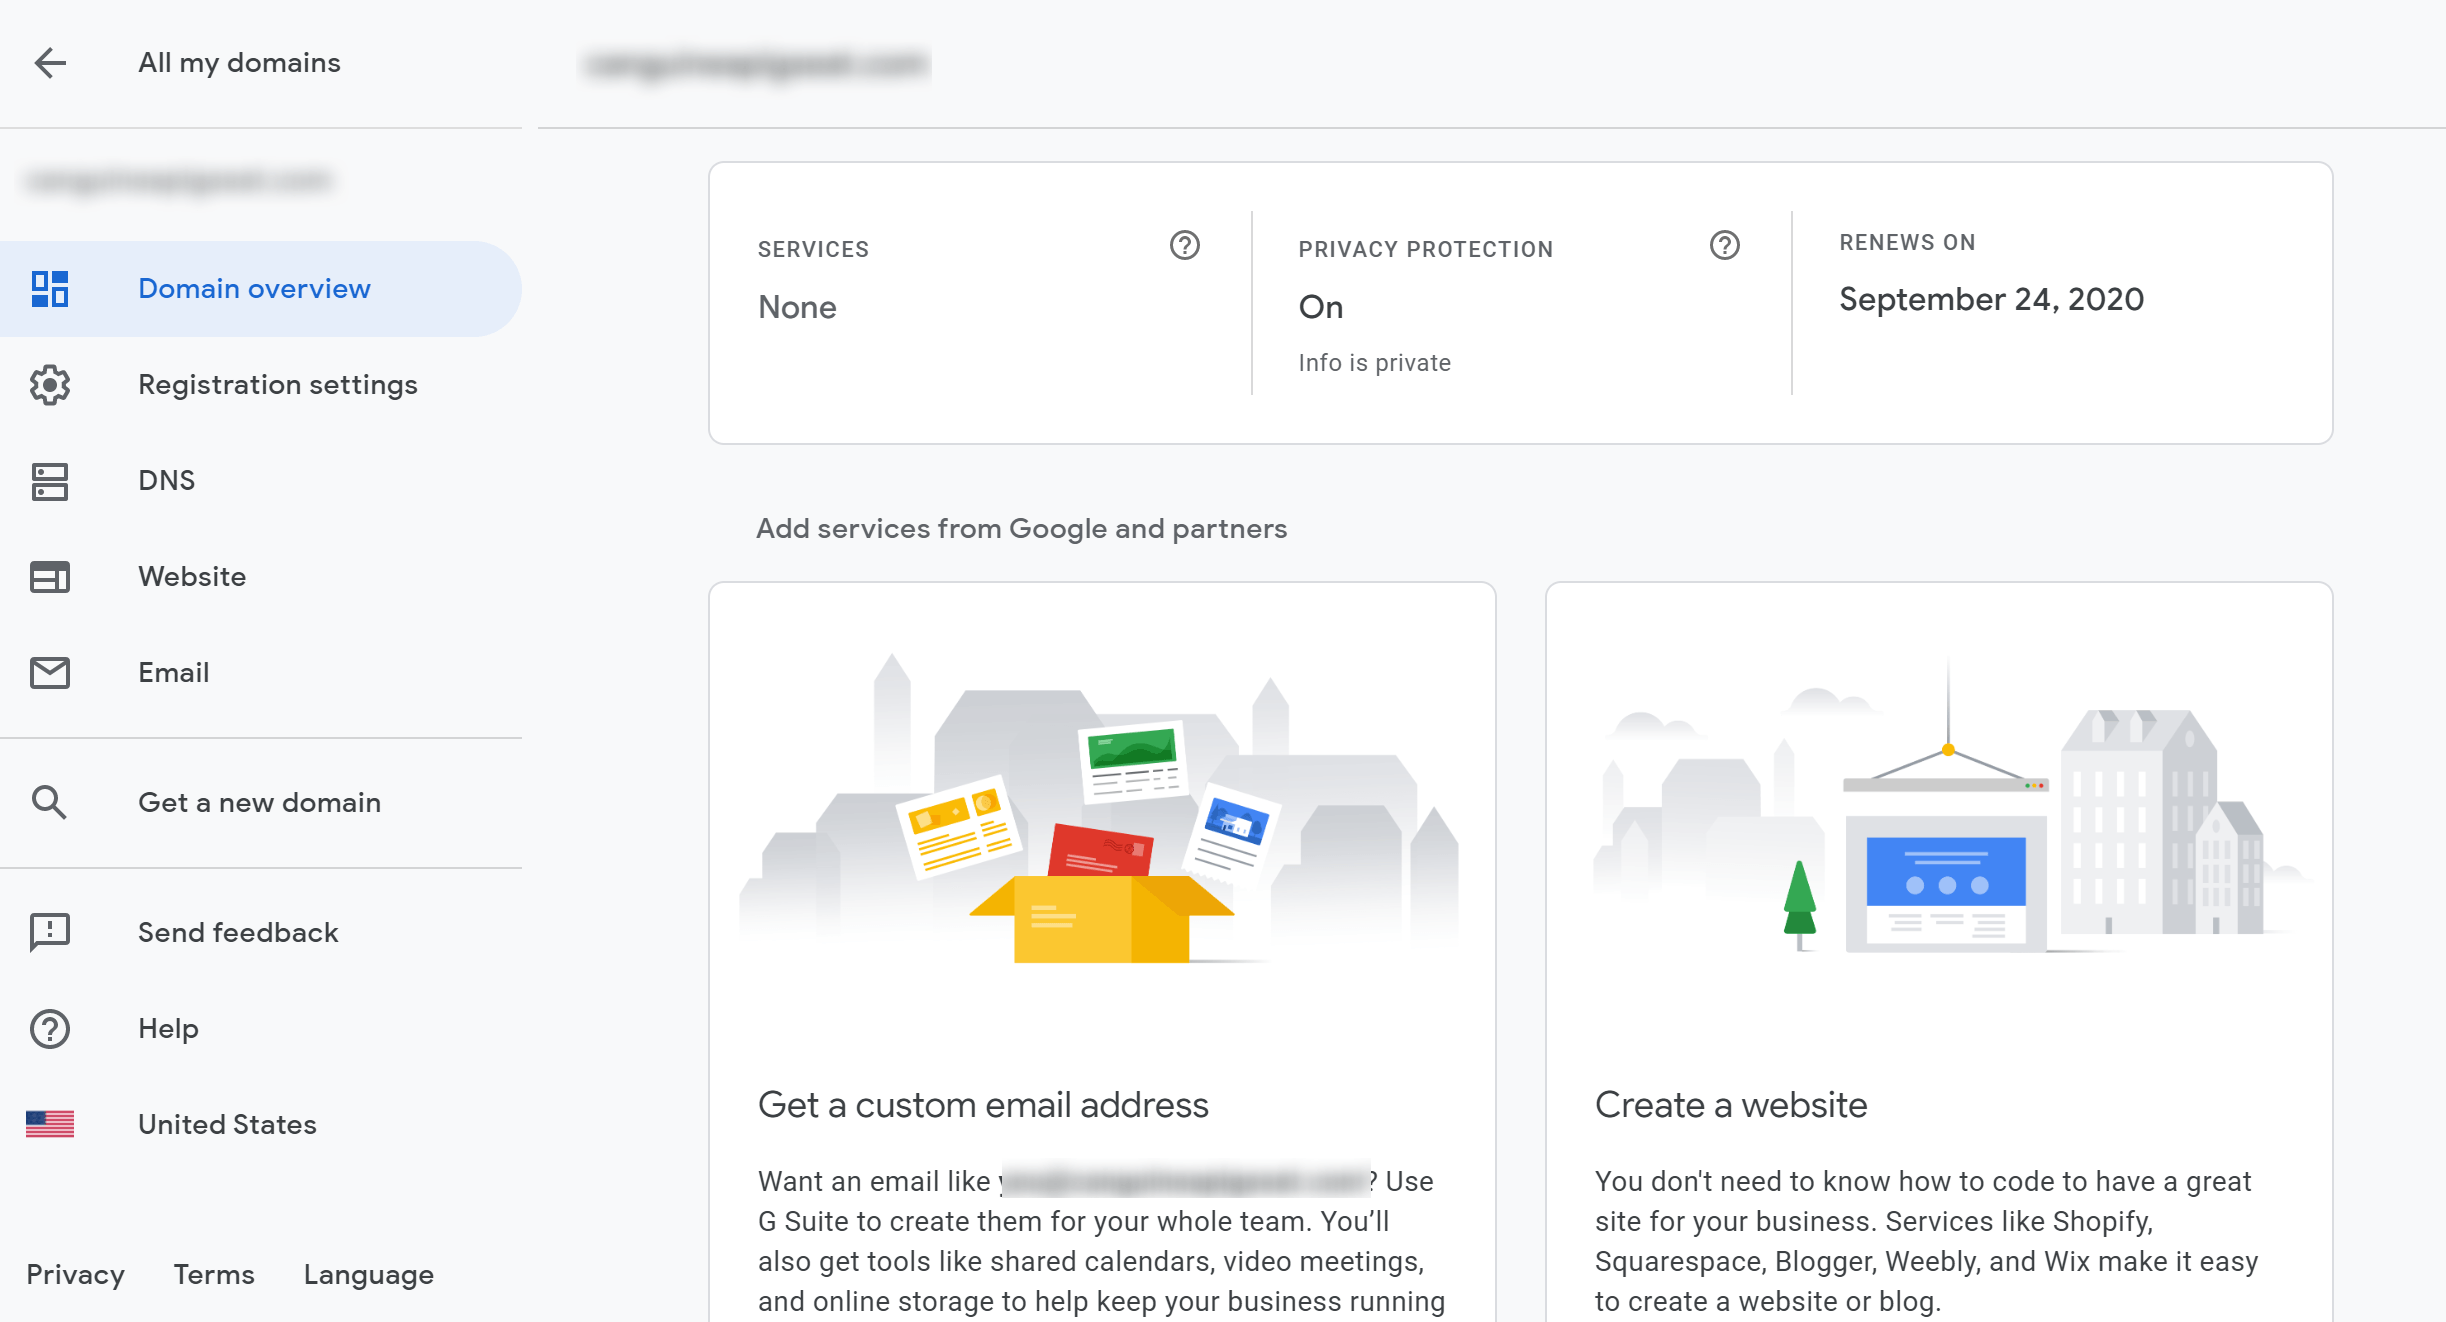Screen dimensions: 2446x1322
Task: Click the Registration settings gear icon
Action: coord(49,384)
